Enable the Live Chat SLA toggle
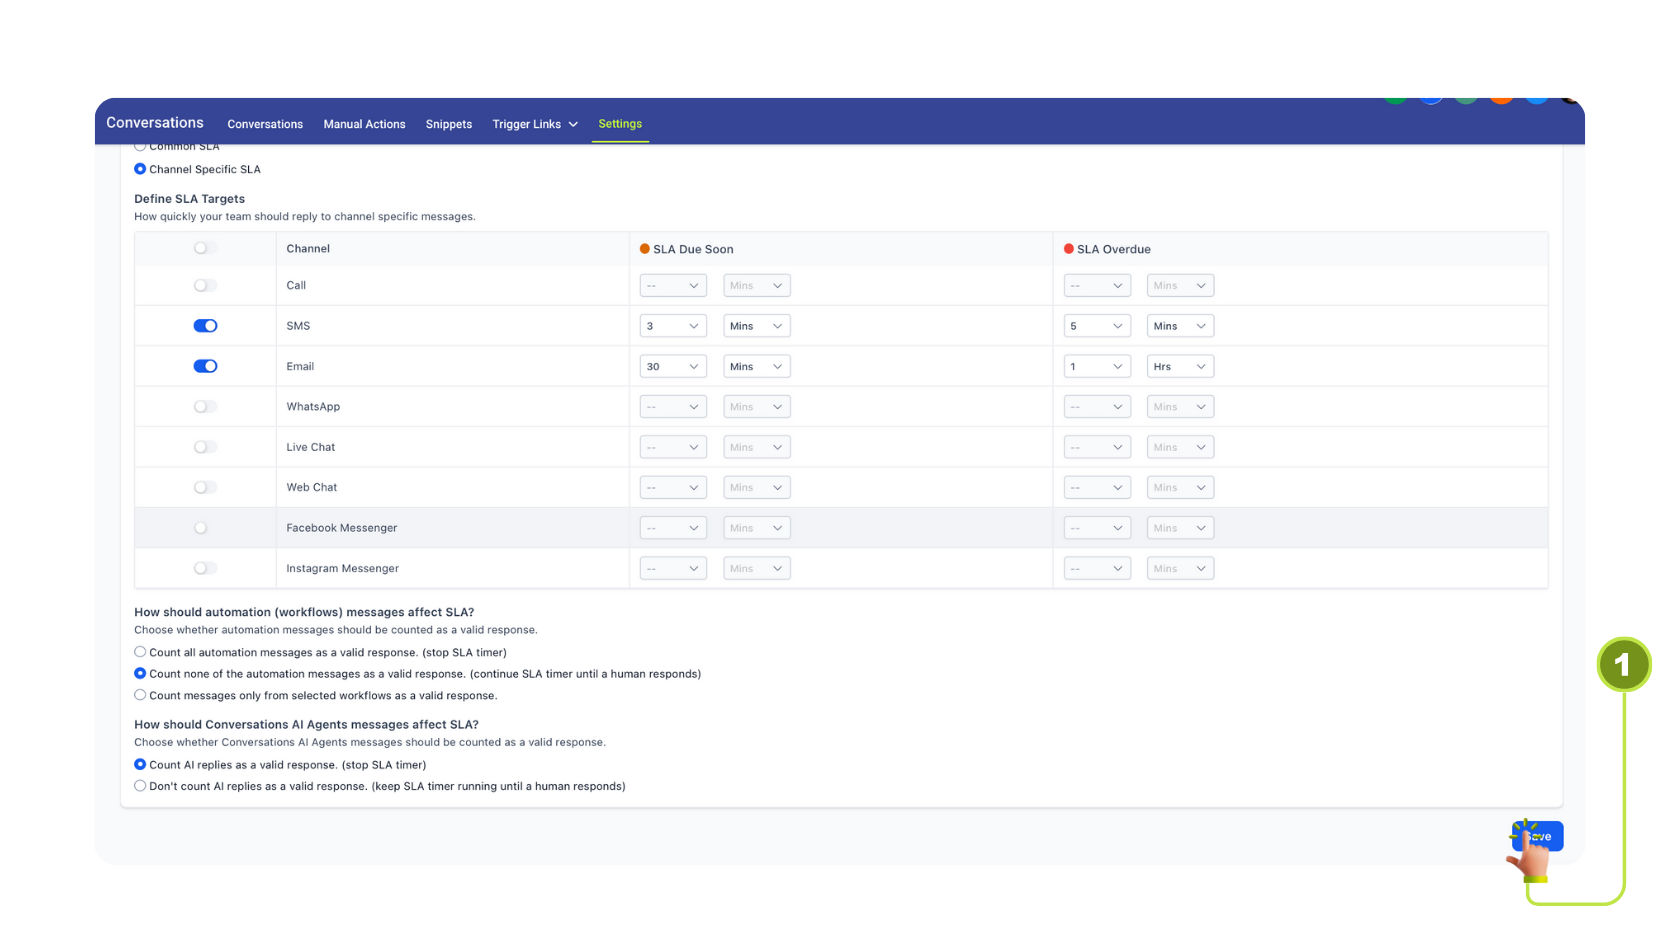This screenshot has height=945, width=1680. tap(205, 447)
